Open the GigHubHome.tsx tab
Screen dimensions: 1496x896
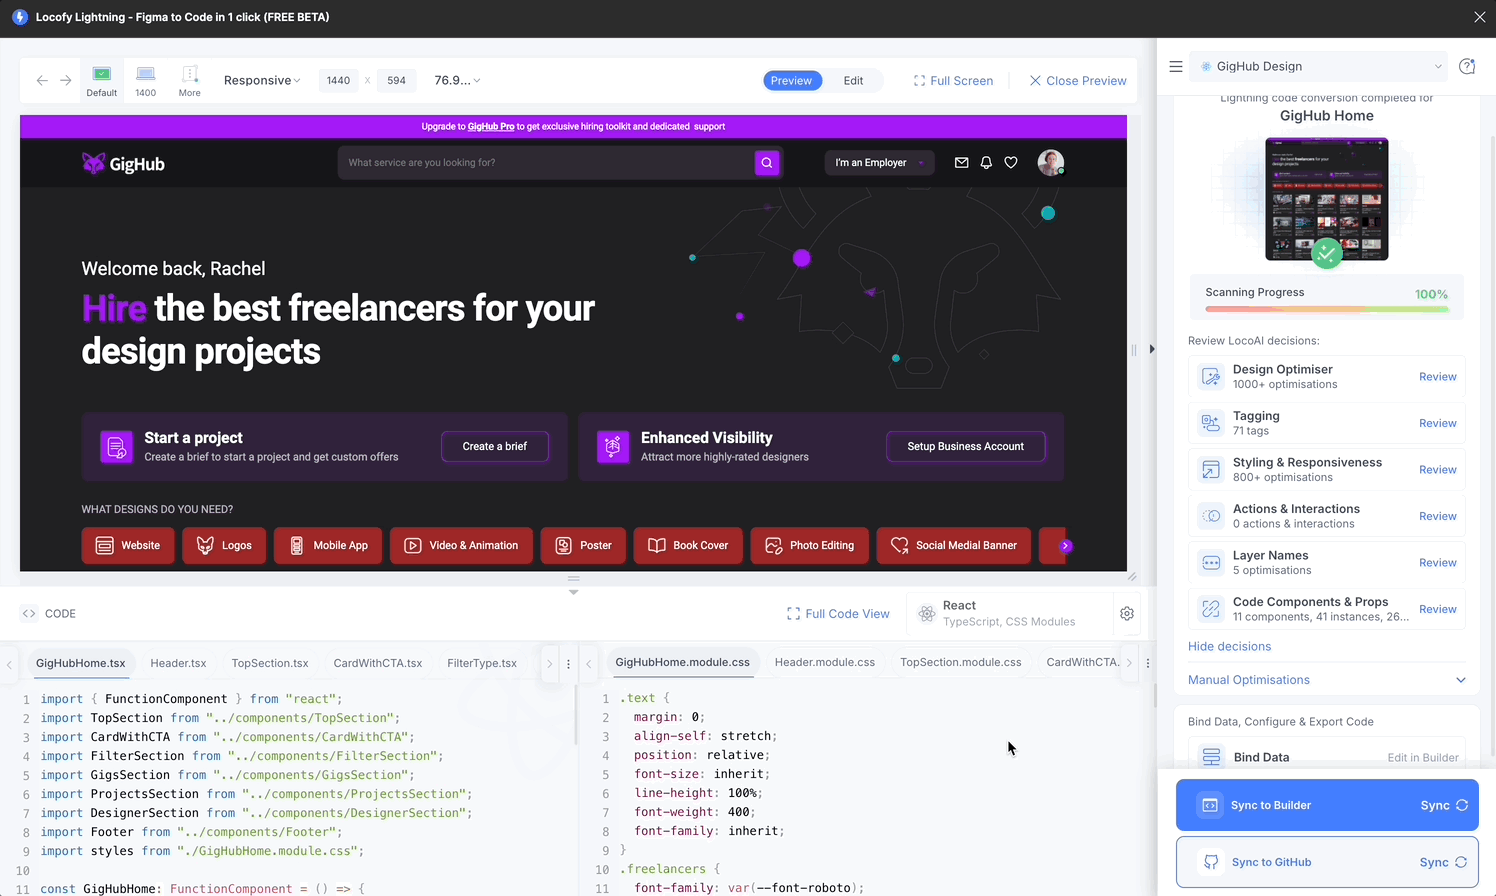click(81, 663)
